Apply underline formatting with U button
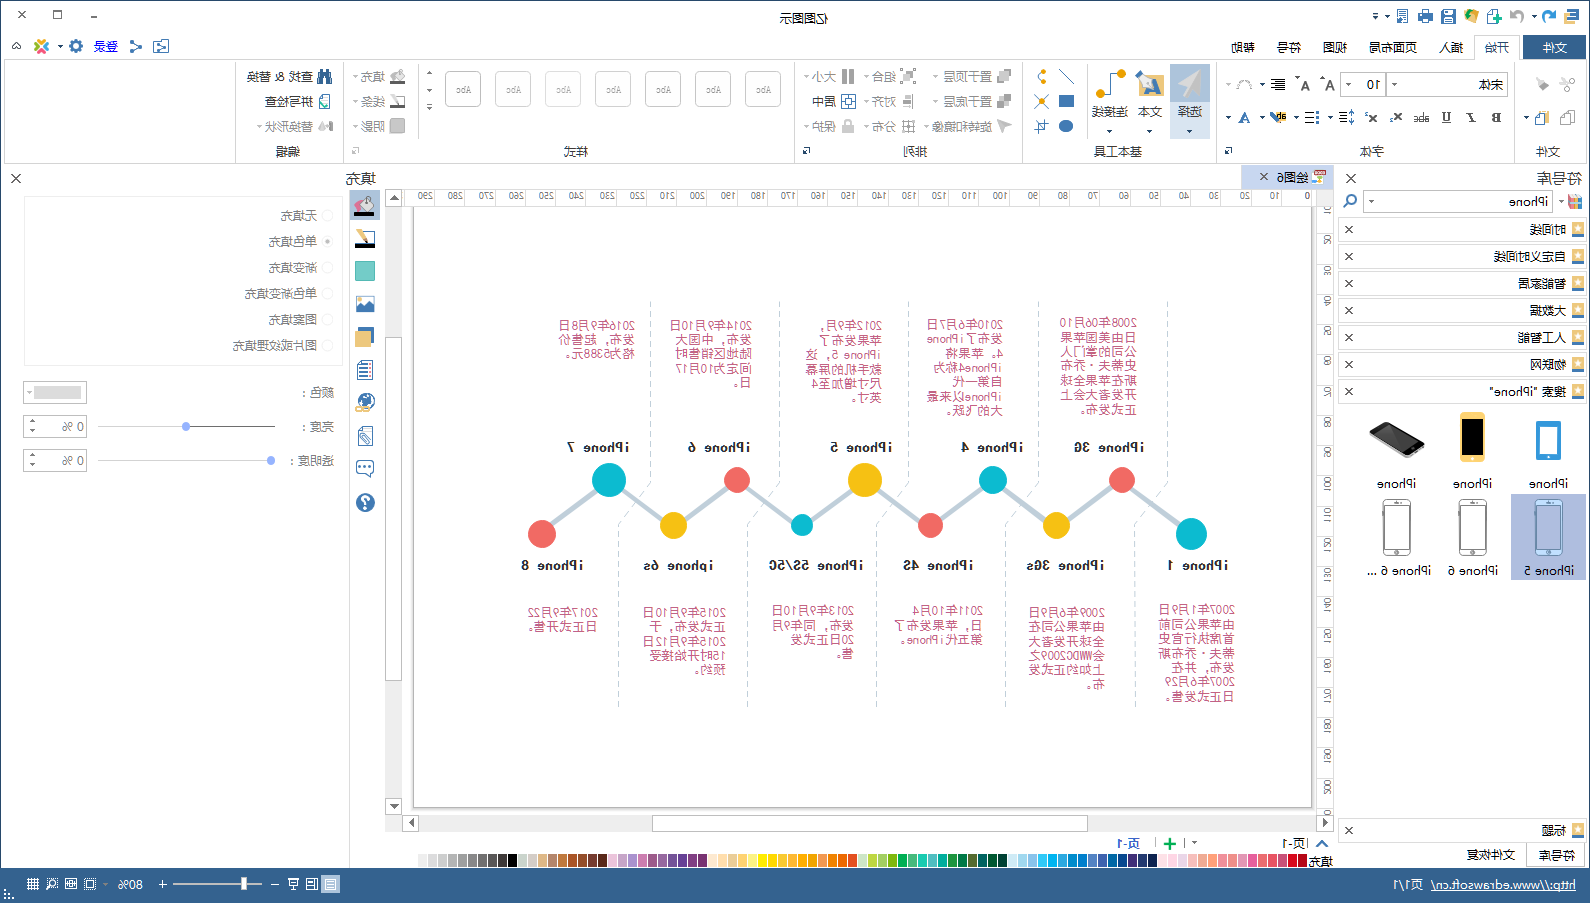Viewport: 1590px width, 903px height. point(1446,117)
